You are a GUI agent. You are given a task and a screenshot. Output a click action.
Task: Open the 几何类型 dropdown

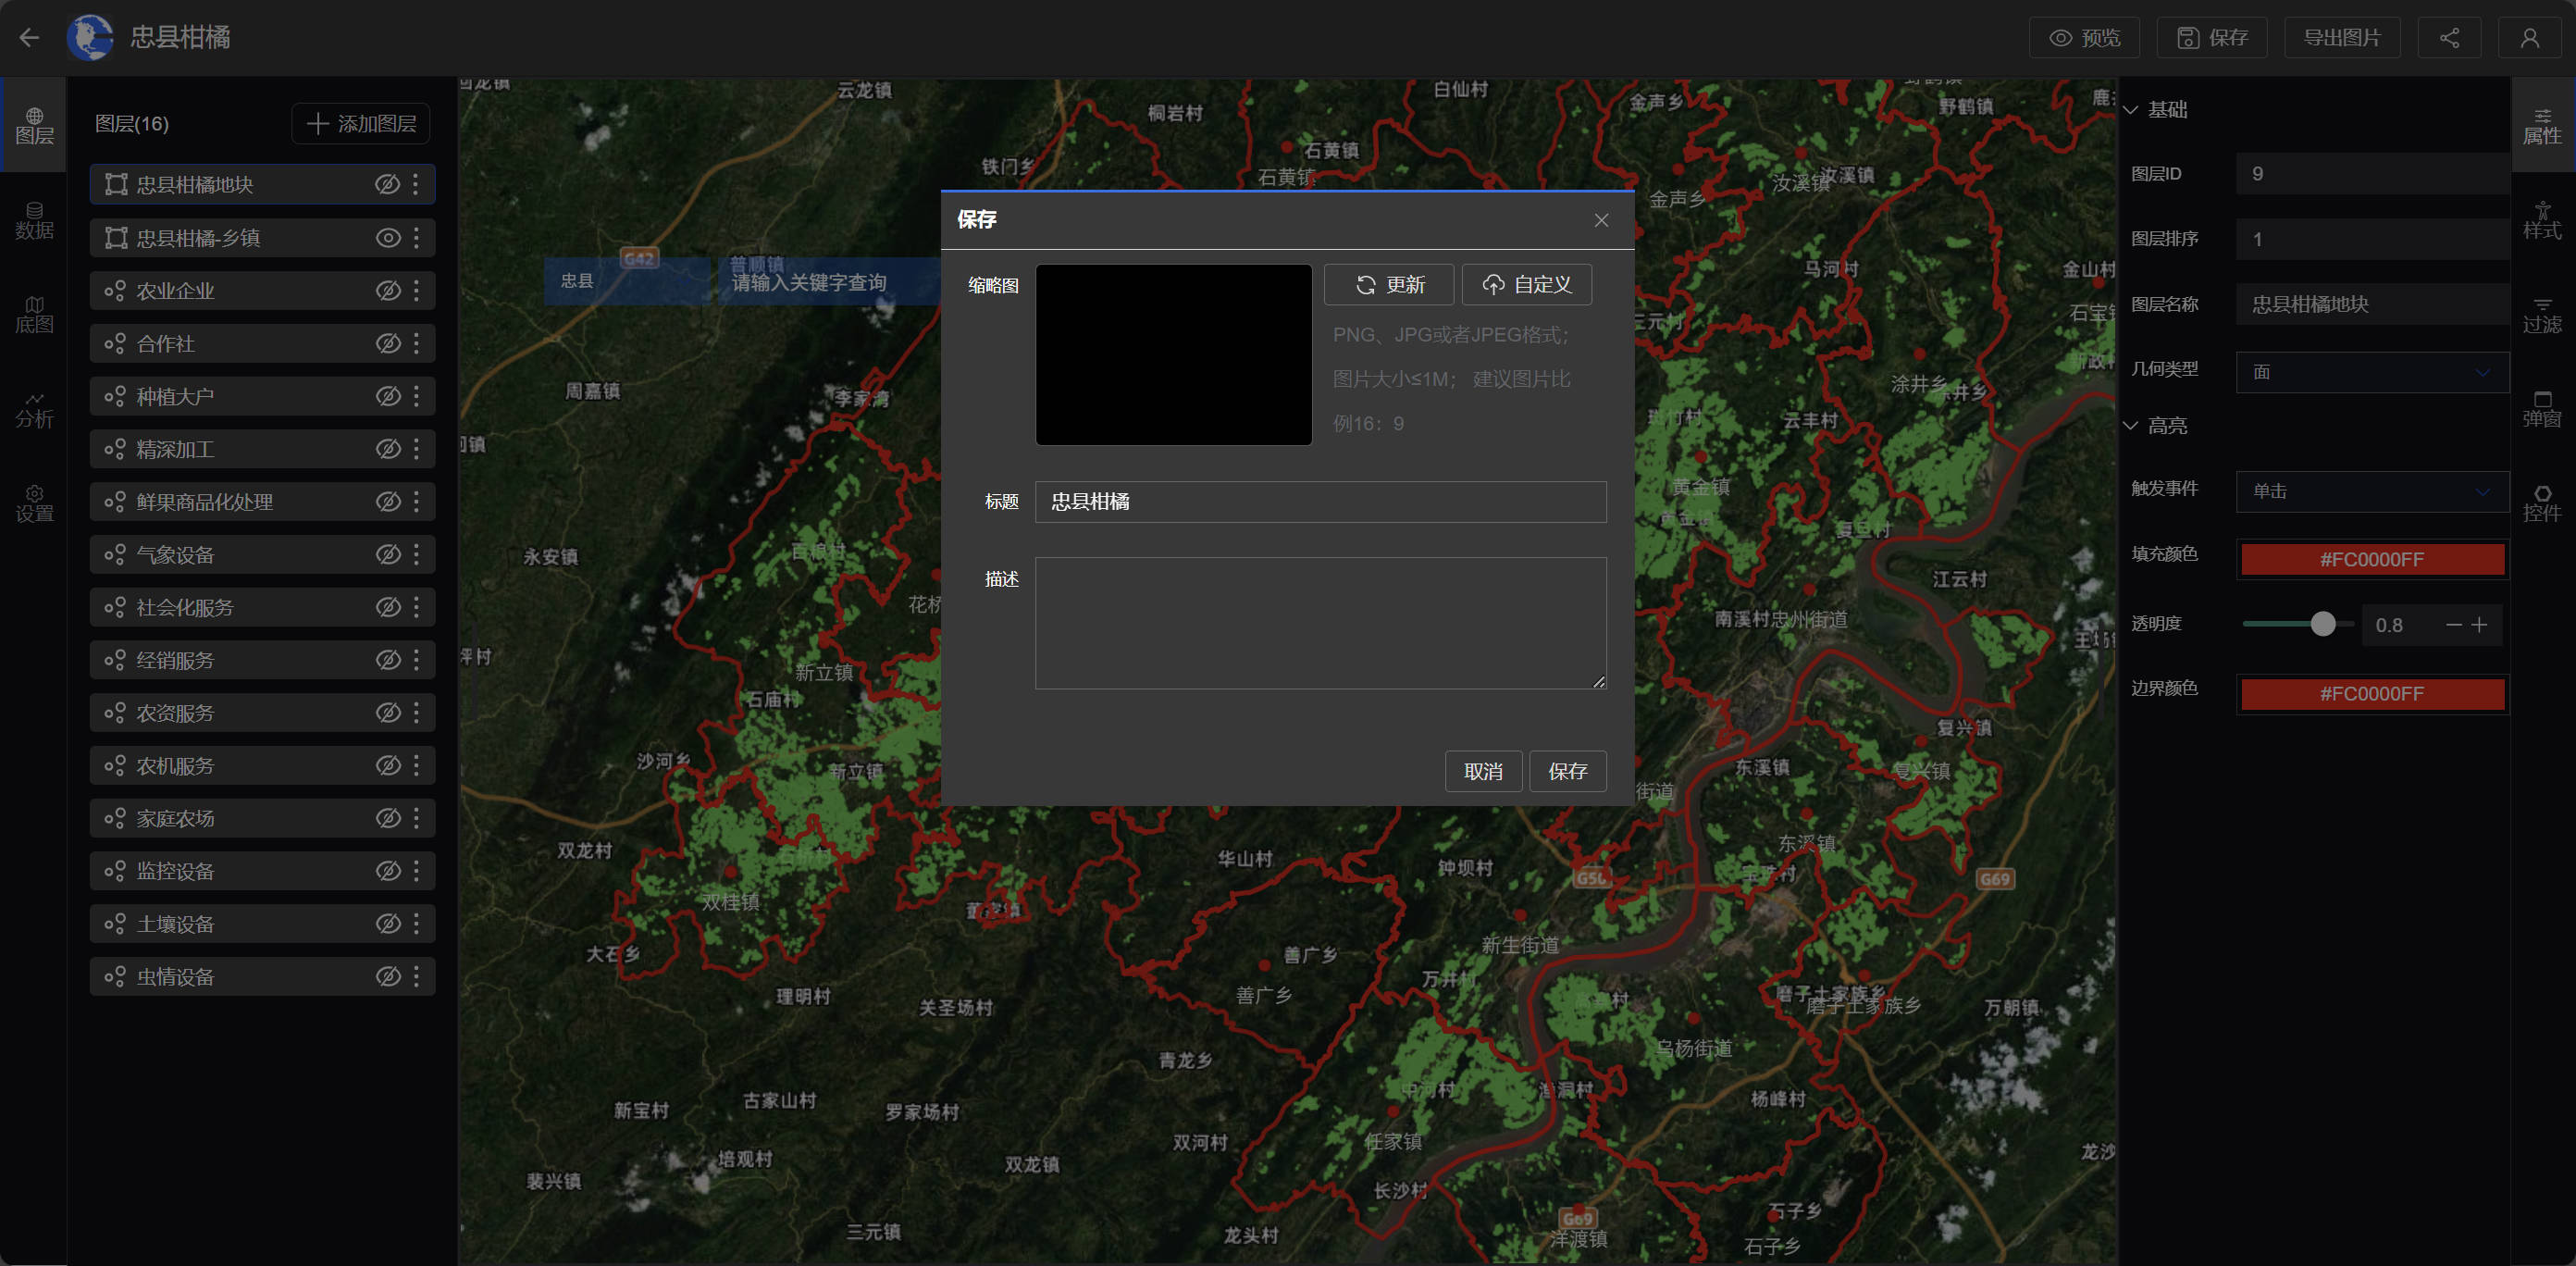(x=2371, y=372)
